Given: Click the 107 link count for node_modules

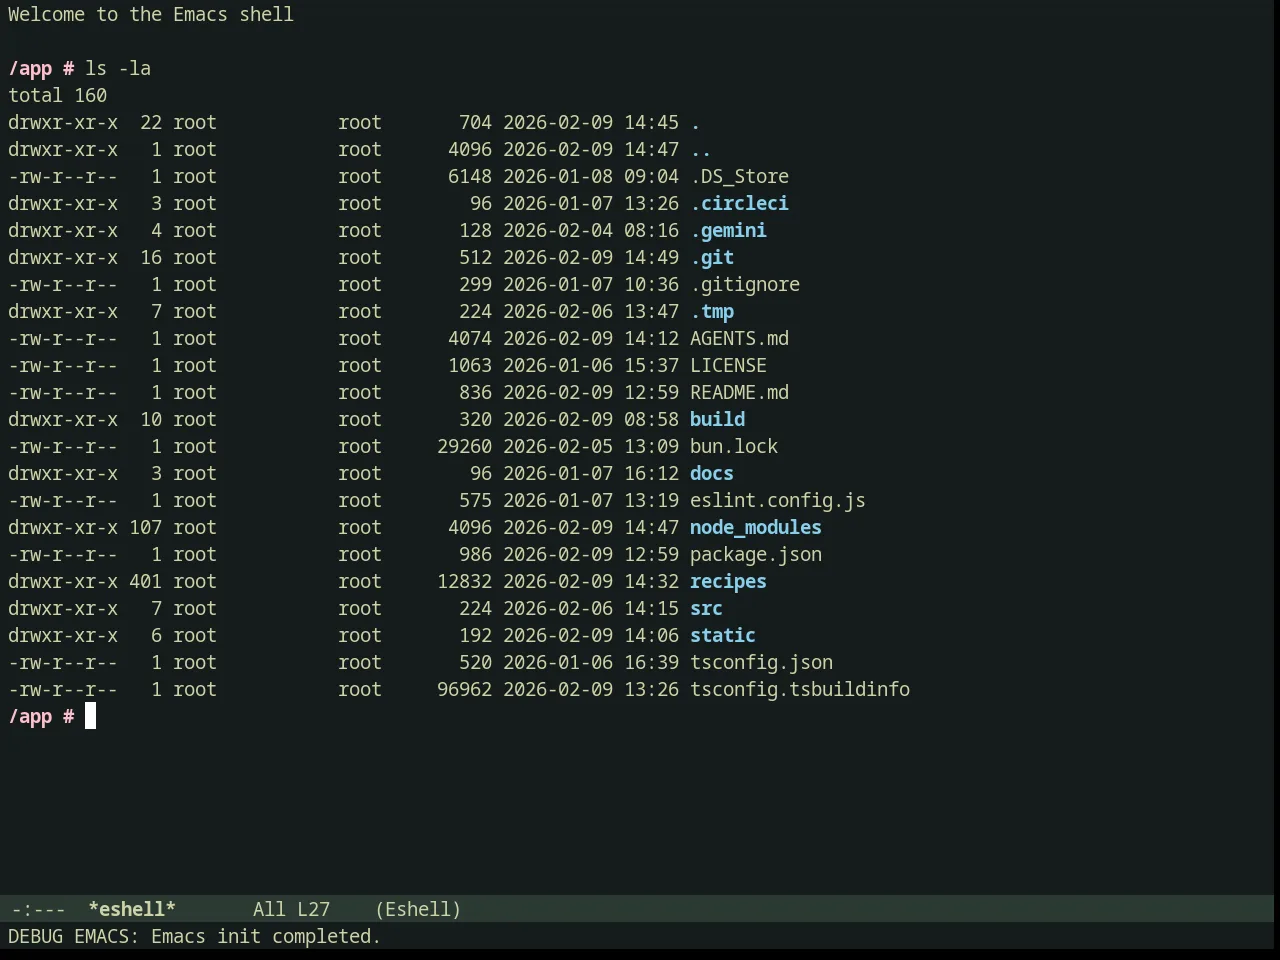Looking at the screenshot, I should click(x=145, y=527).
